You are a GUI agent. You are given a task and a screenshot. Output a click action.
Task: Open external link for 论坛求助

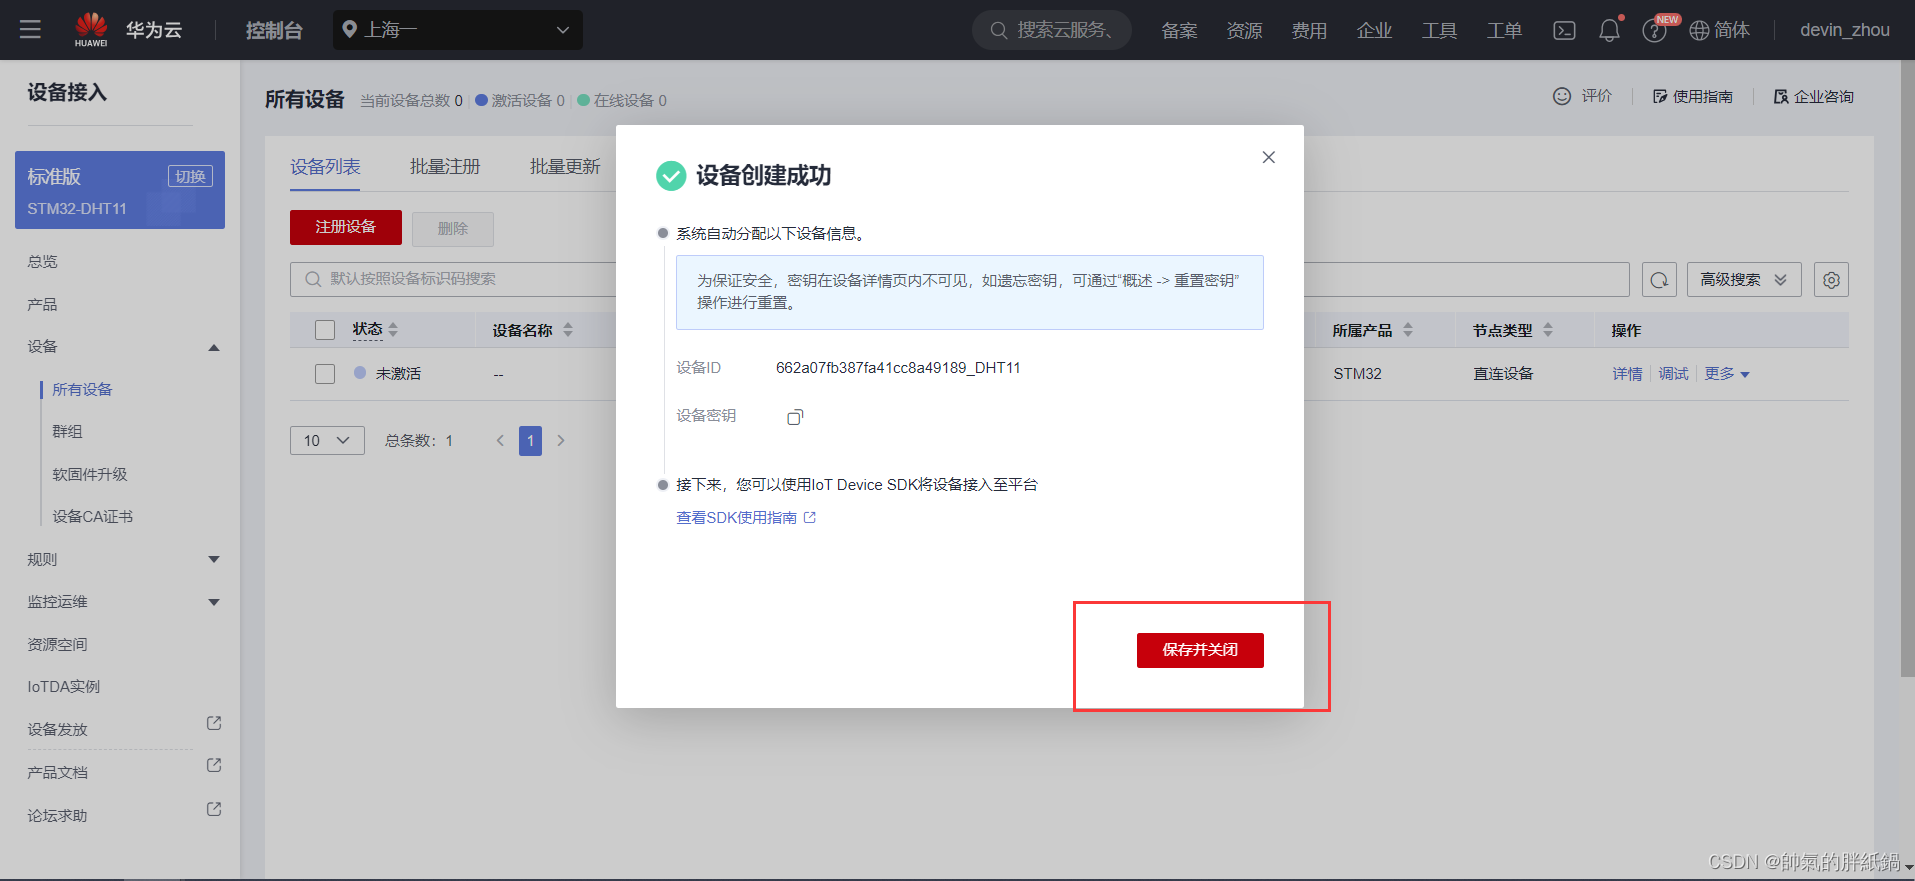[214, 809]
